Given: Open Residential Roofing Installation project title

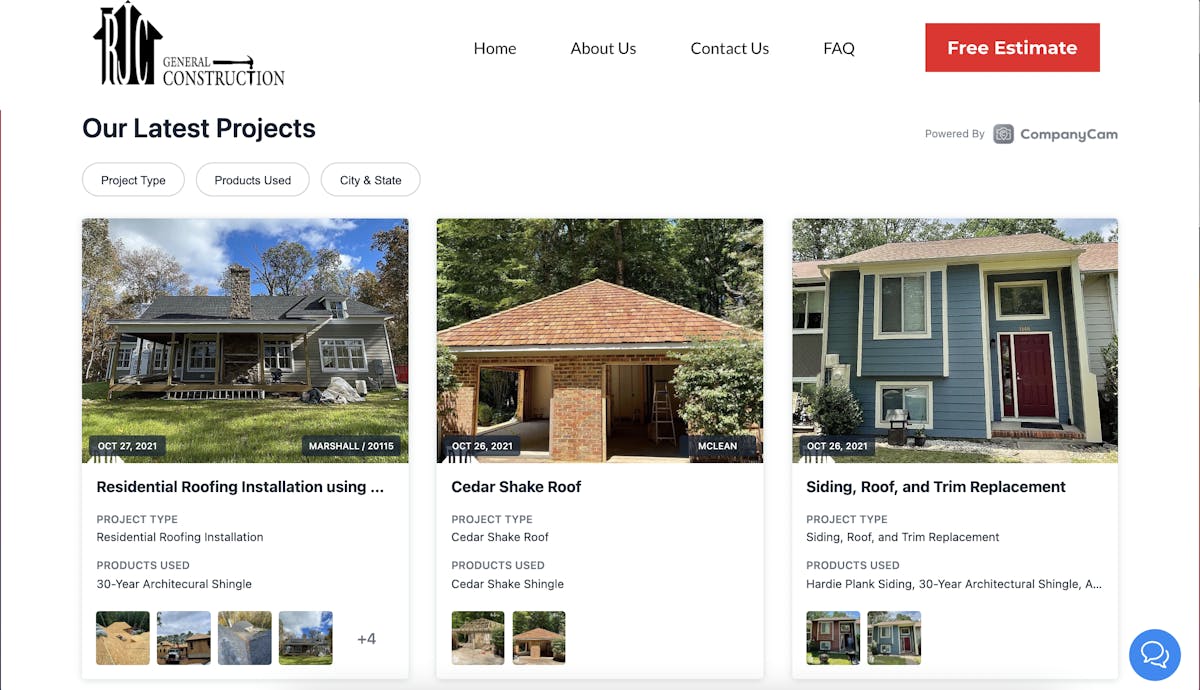Looking at the screenshot, I should click(240, 487).
